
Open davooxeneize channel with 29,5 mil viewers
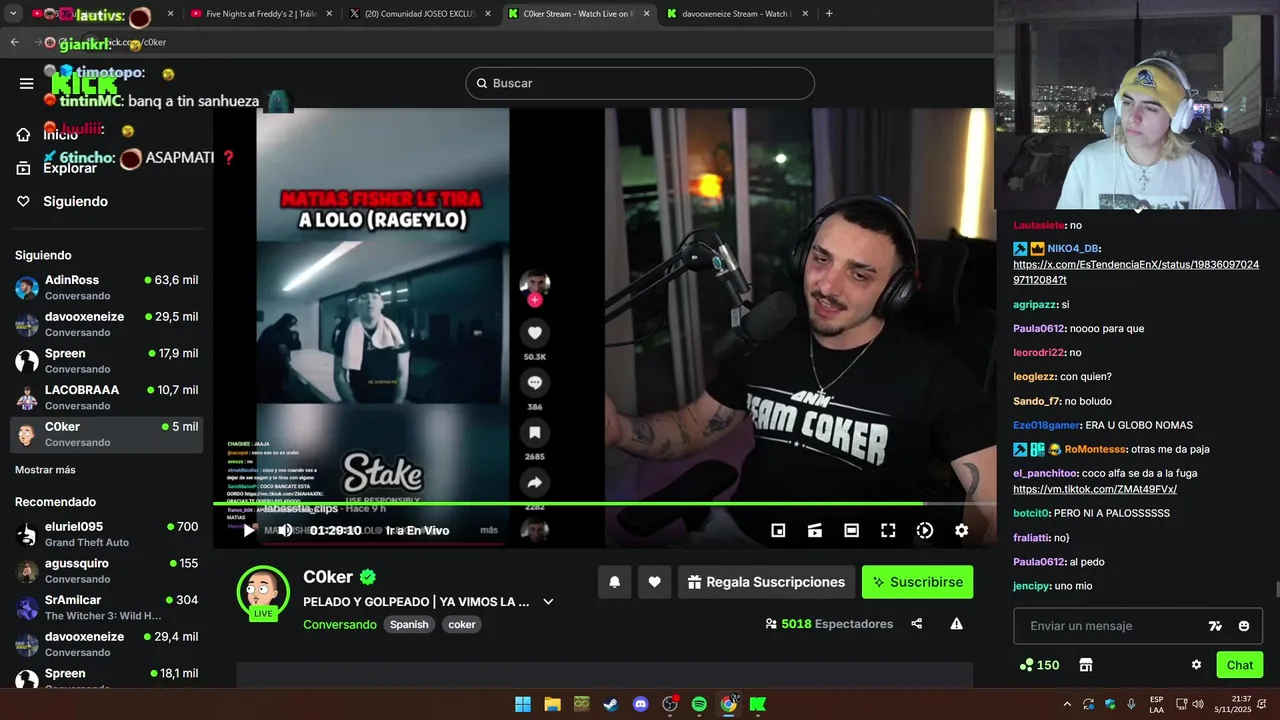pyautogui.click(x=106, y=324)
